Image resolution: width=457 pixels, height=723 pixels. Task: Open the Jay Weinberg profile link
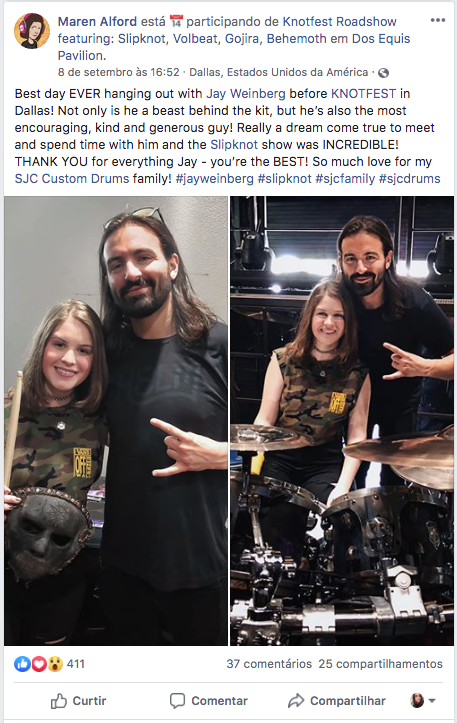pos(246,94)
